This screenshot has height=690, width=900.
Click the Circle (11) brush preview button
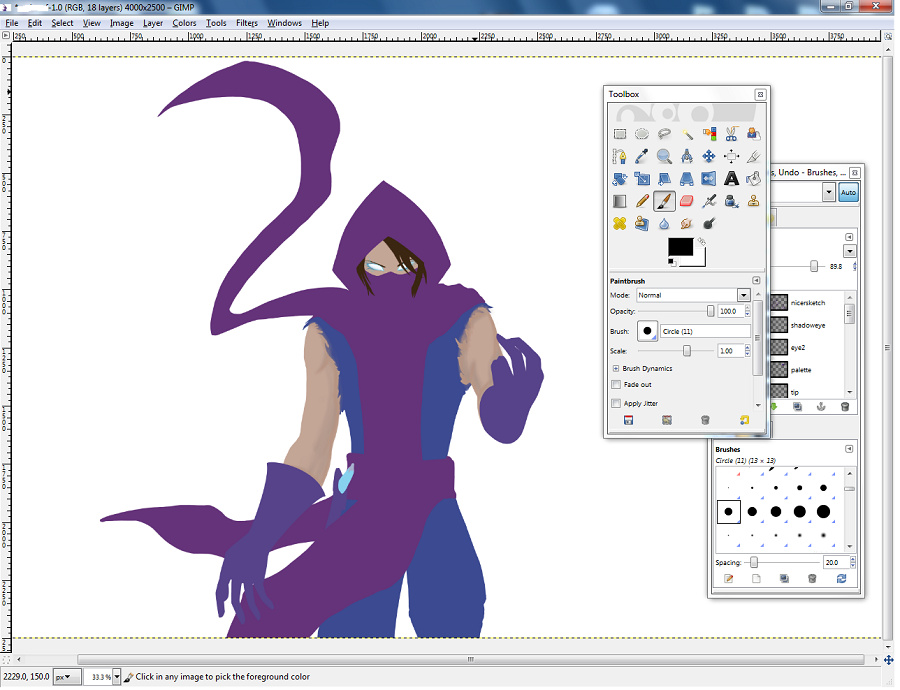click(648, 331)
